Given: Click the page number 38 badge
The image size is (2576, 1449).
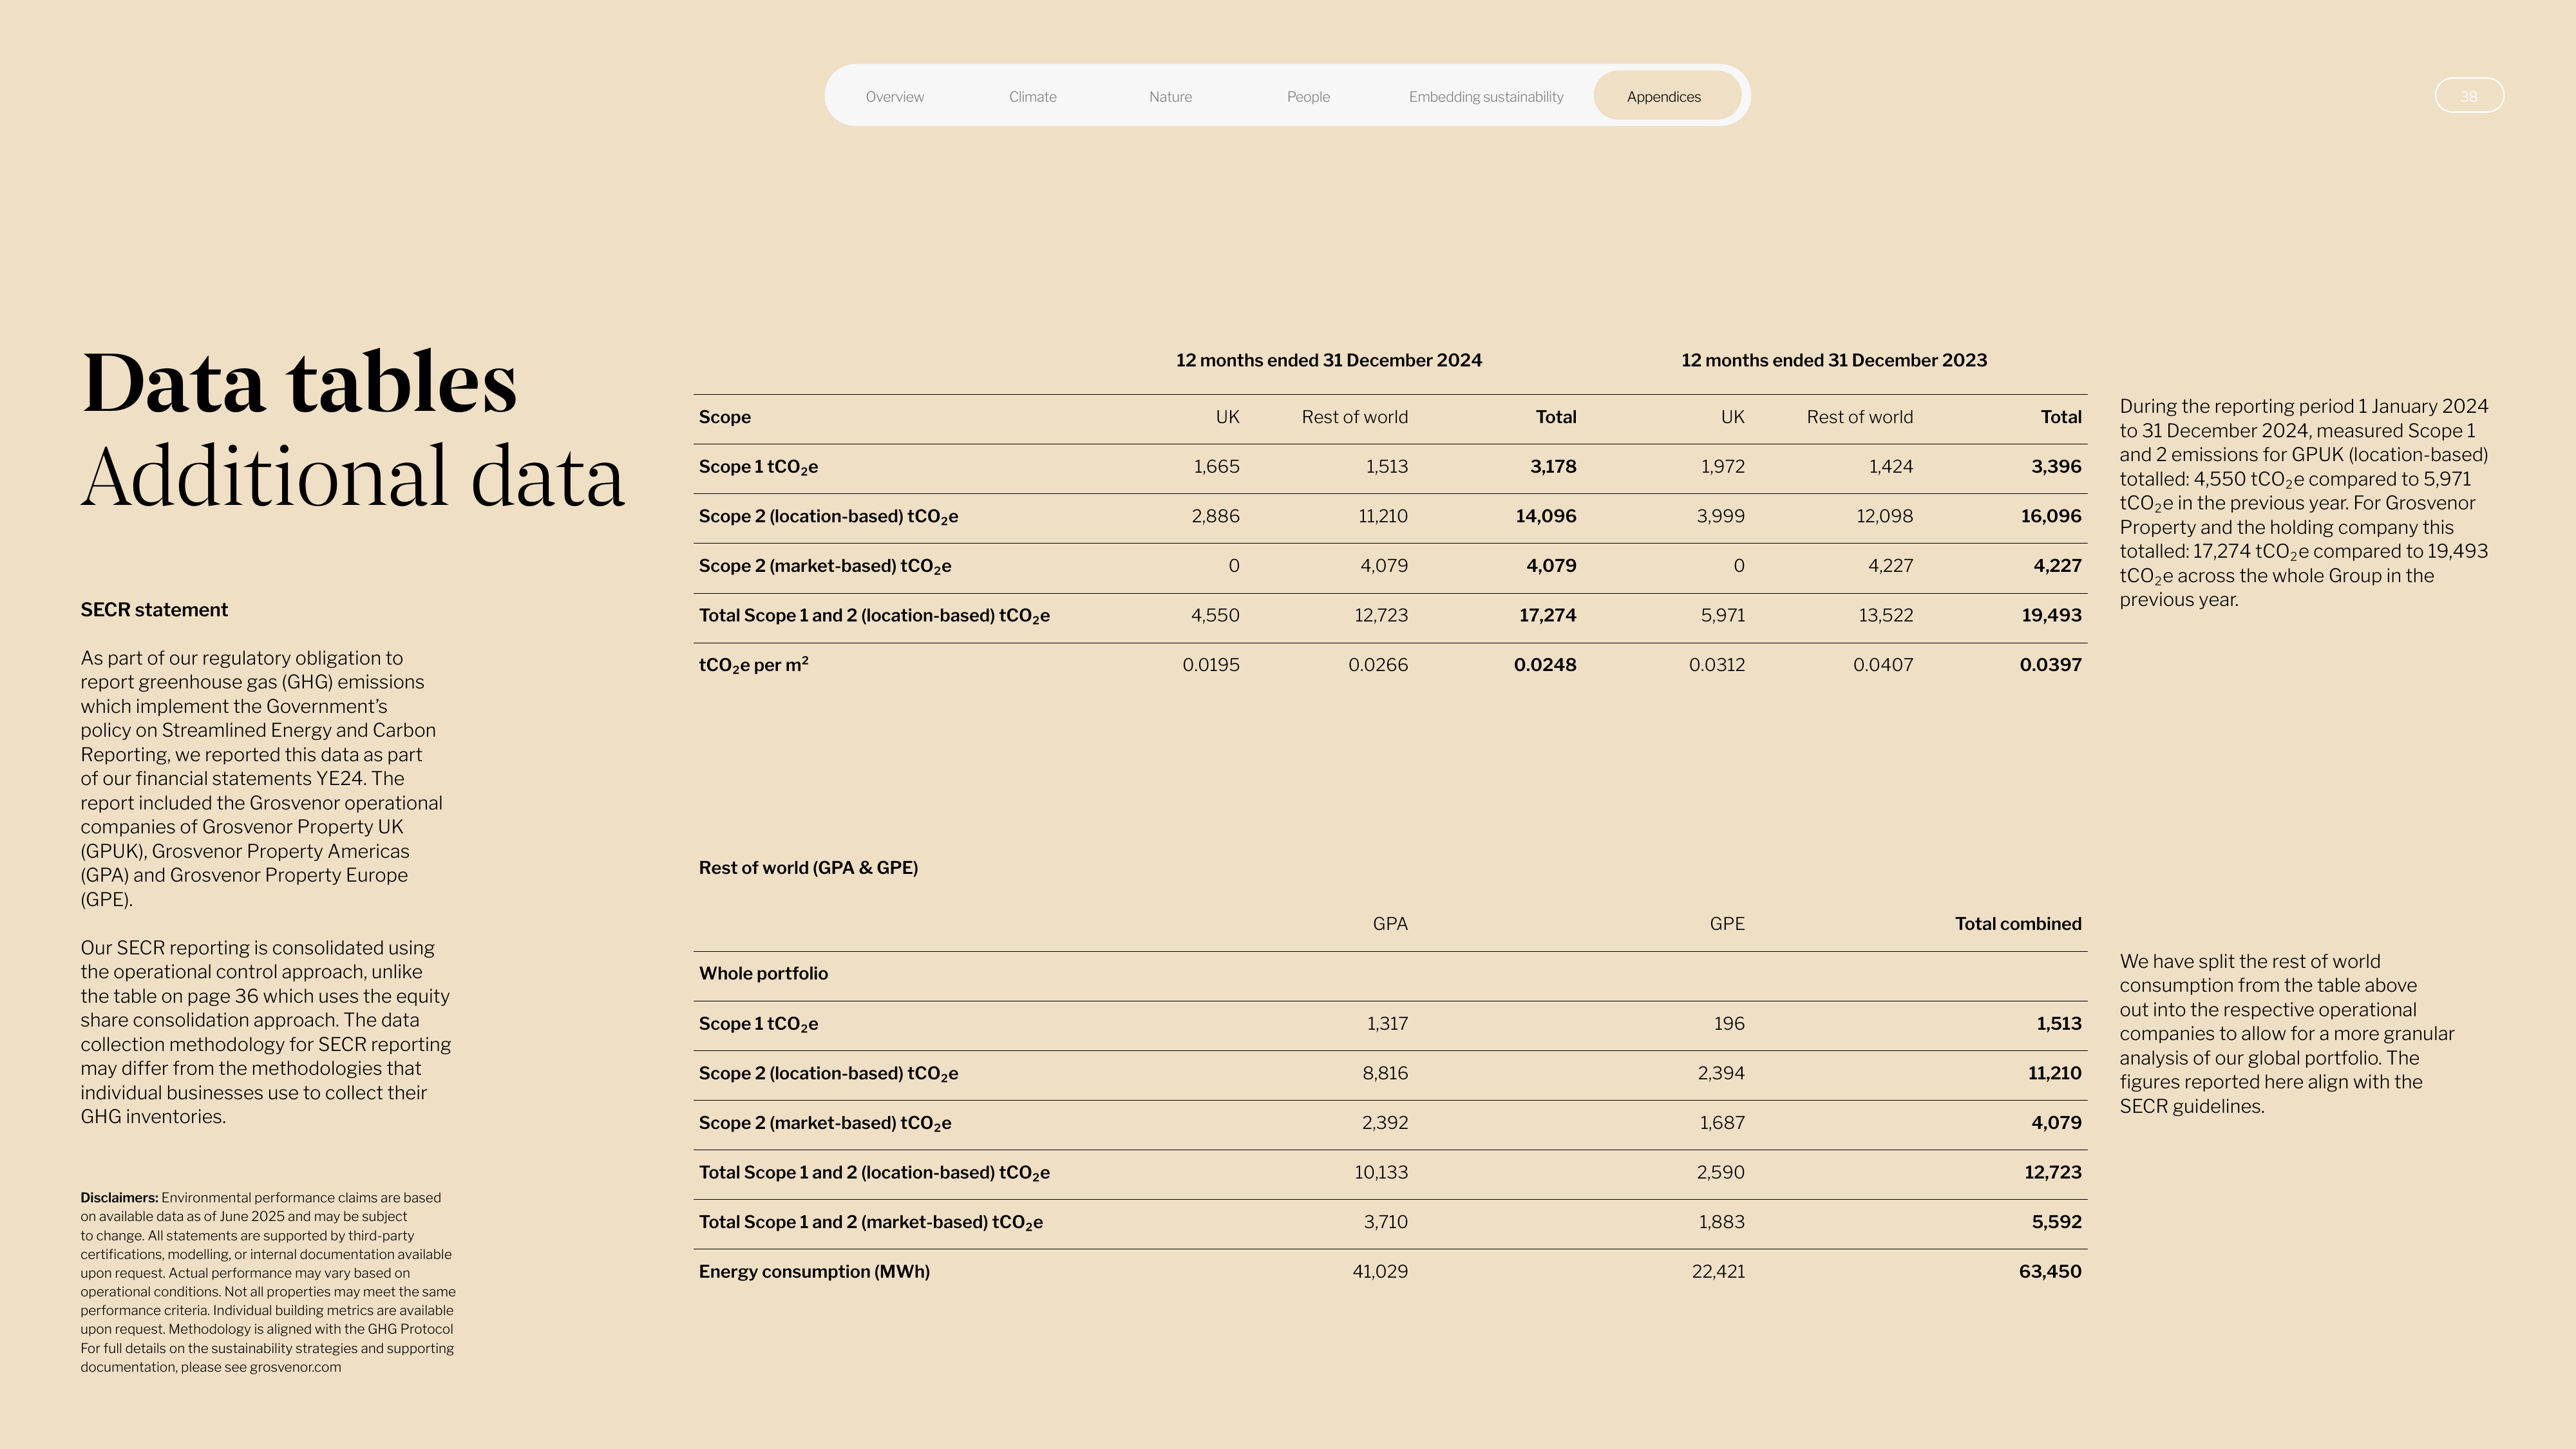Looking at the screenshot, I should click(2469, 96).
